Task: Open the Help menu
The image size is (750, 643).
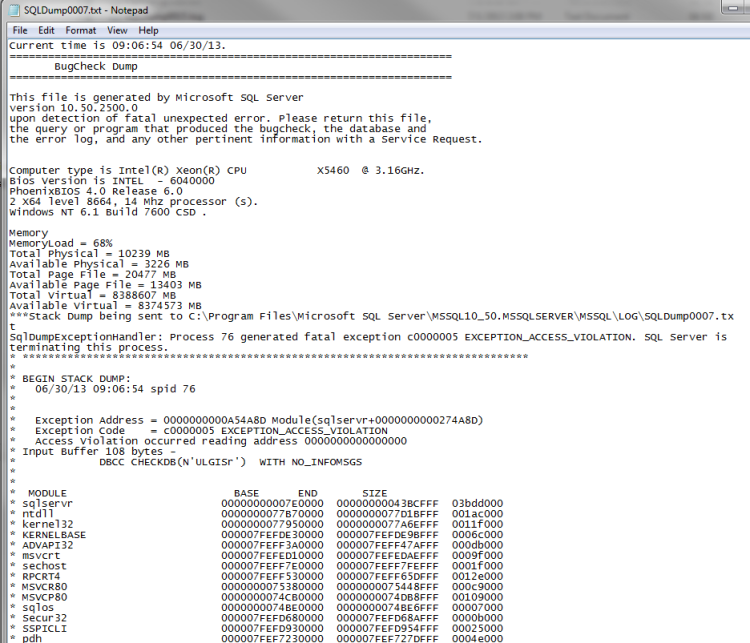Action: click(148, 31)
